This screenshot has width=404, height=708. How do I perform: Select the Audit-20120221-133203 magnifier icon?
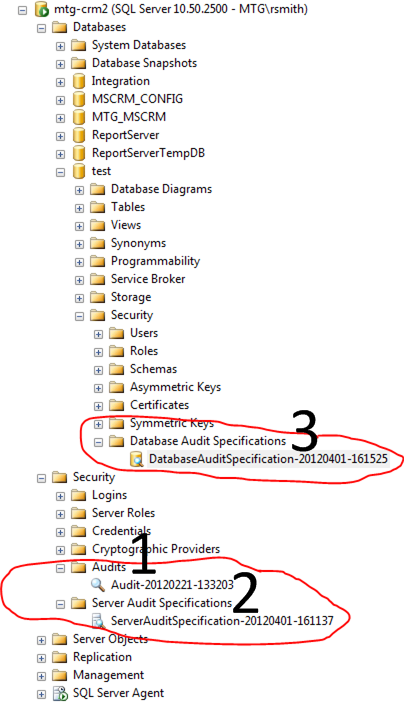pos(98,585)
